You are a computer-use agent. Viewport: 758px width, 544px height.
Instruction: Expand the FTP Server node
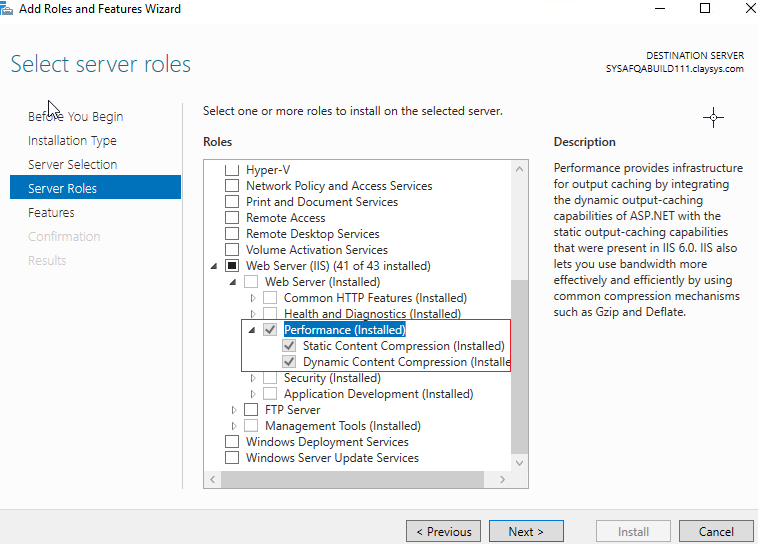[233, 410]
